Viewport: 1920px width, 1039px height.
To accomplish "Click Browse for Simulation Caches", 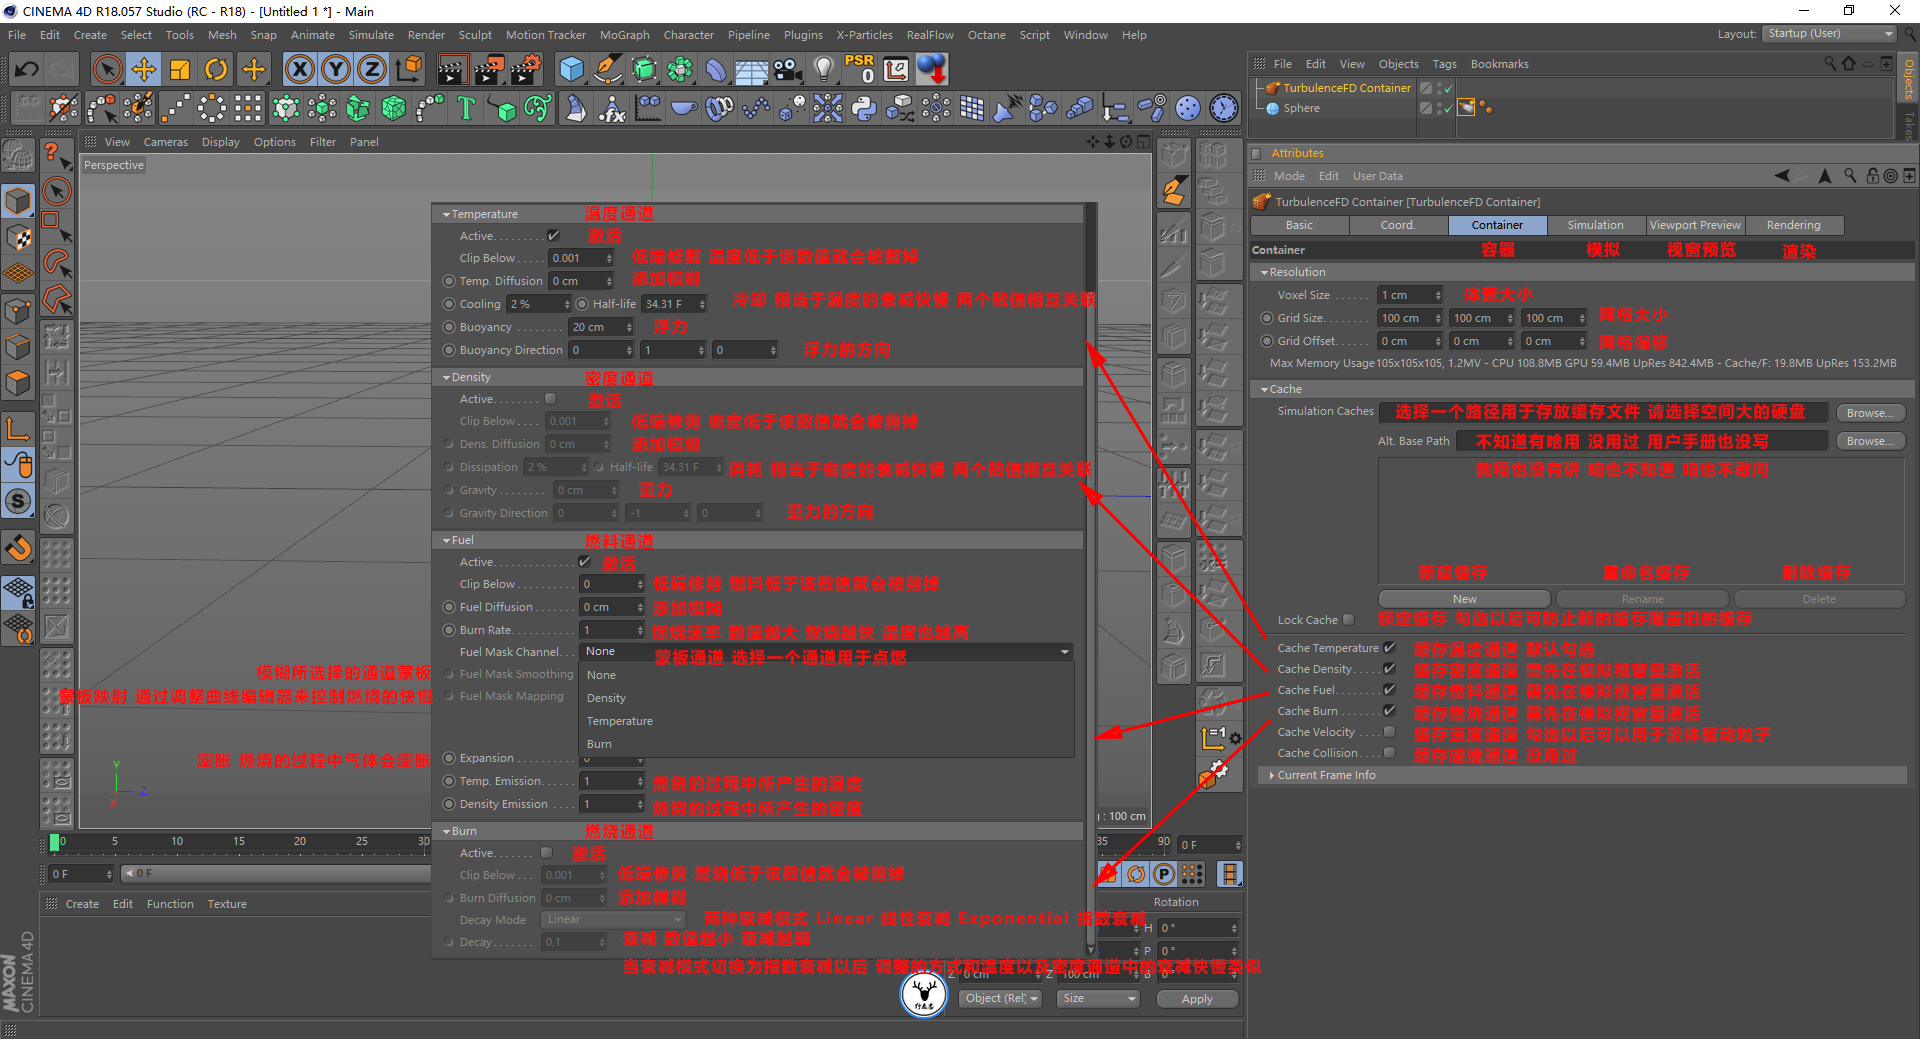I will tap(1870, 413).
